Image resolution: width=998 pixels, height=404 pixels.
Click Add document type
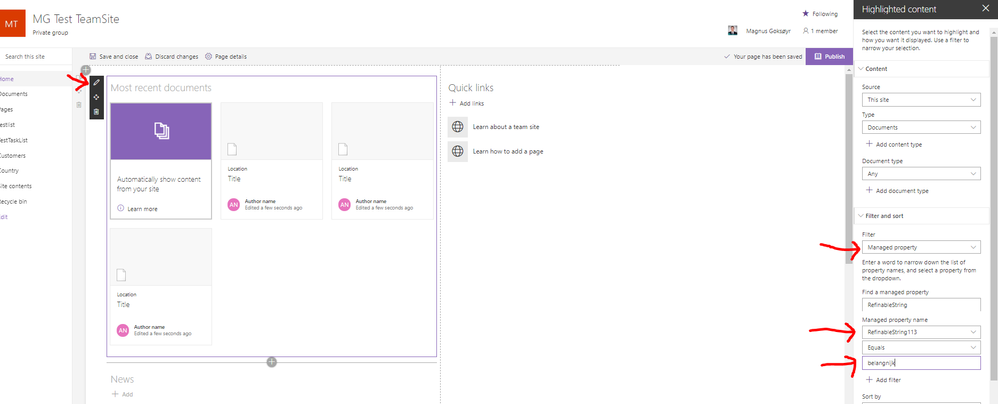[x=897, y=190]
